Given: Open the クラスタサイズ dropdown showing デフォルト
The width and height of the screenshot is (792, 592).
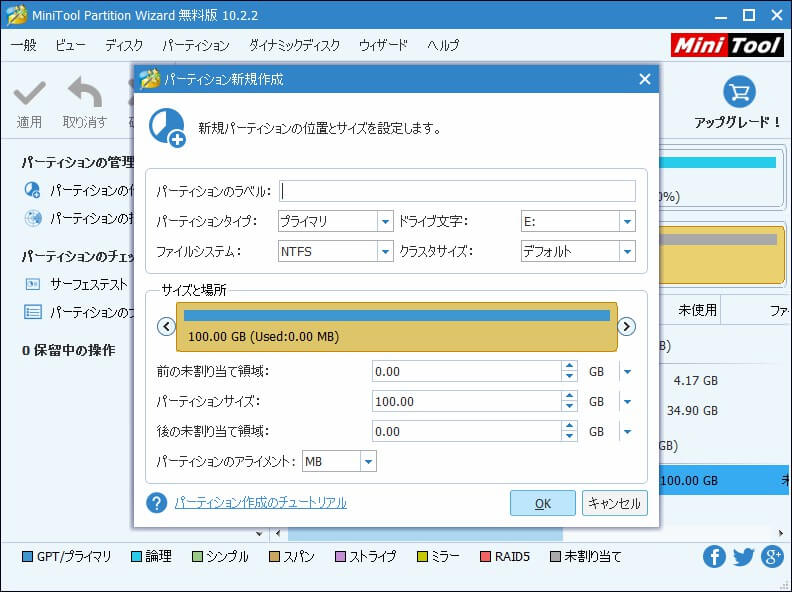Looking at the screenshot, I should tap(627, 252).
